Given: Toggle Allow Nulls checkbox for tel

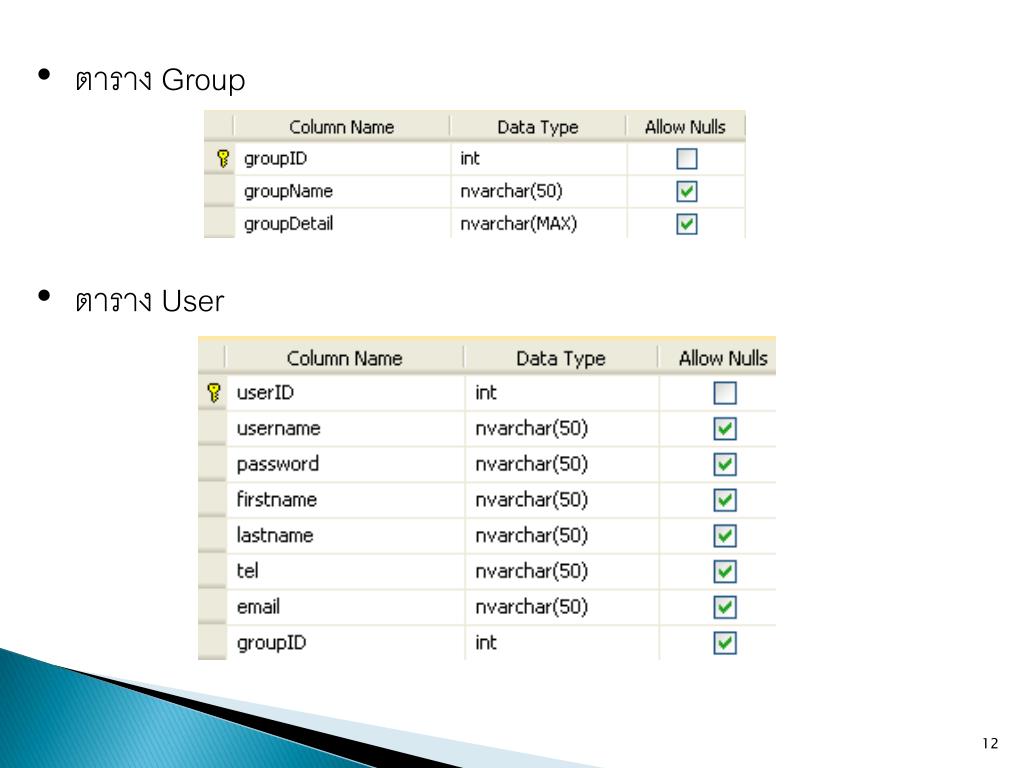Looking at the screenshot, I should click(x=725, y=571).
